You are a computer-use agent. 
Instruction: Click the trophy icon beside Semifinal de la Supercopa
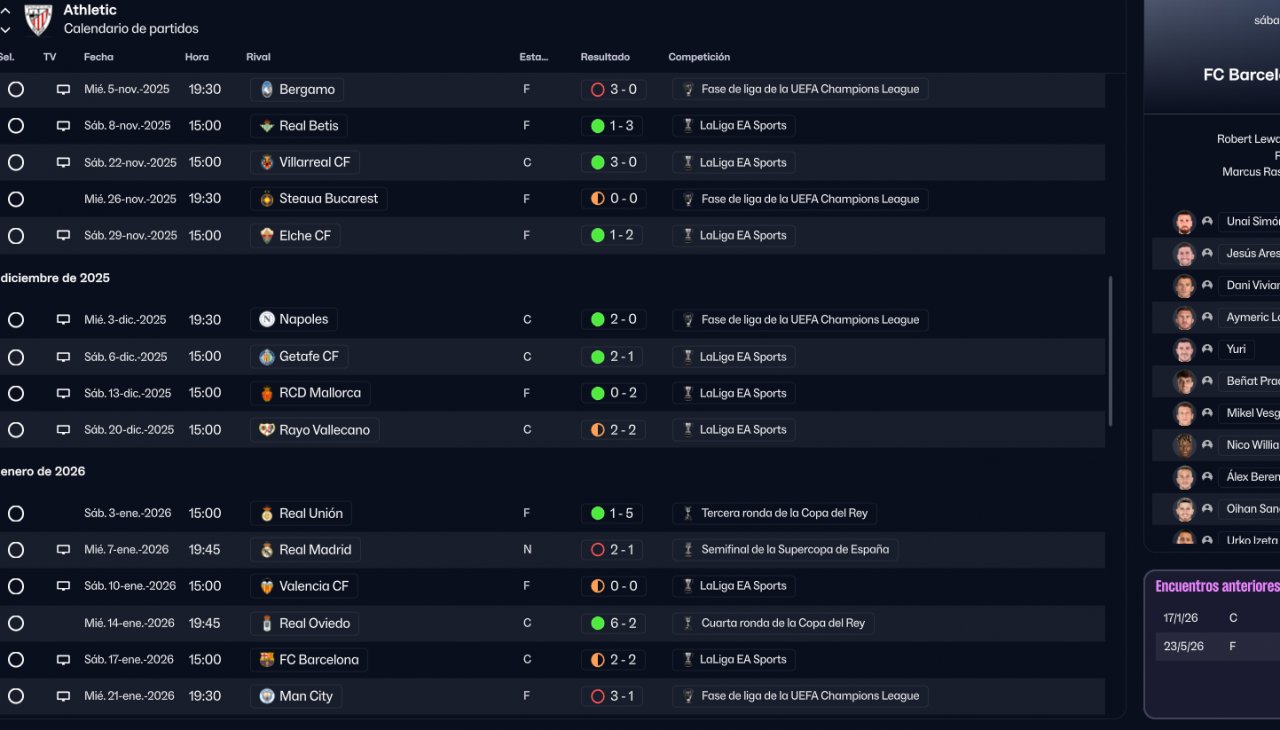(x=688, y=550)
